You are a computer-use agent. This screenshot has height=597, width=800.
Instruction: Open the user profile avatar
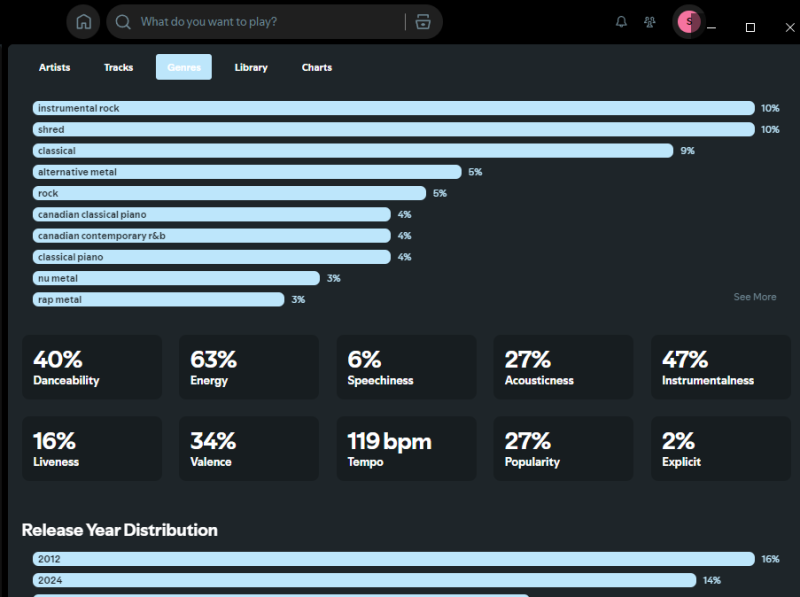(688, 21)
